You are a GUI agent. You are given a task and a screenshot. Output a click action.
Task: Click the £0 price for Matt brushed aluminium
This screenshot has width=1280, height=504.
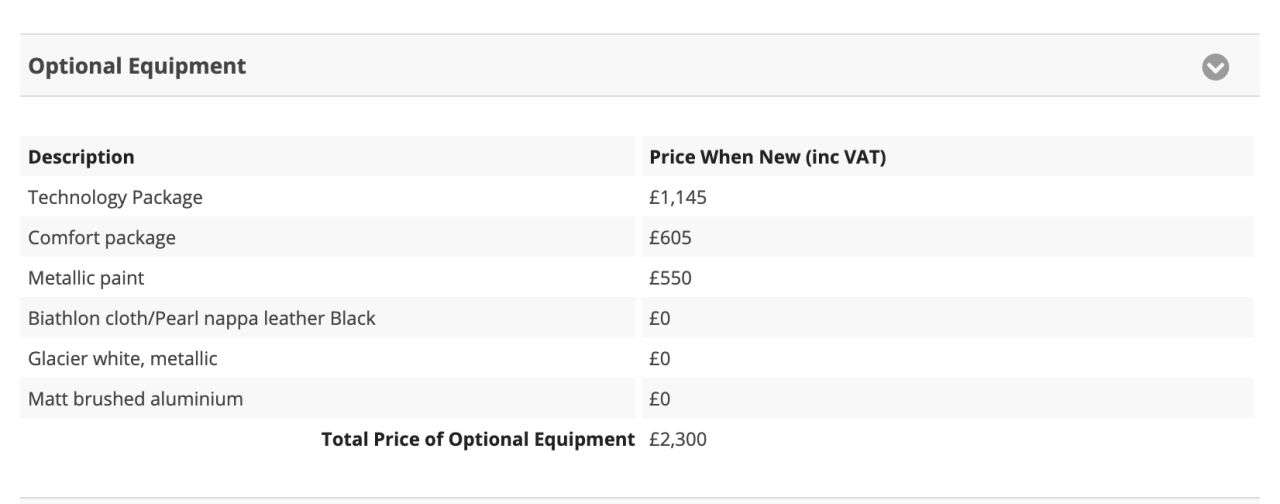[660, 399]
